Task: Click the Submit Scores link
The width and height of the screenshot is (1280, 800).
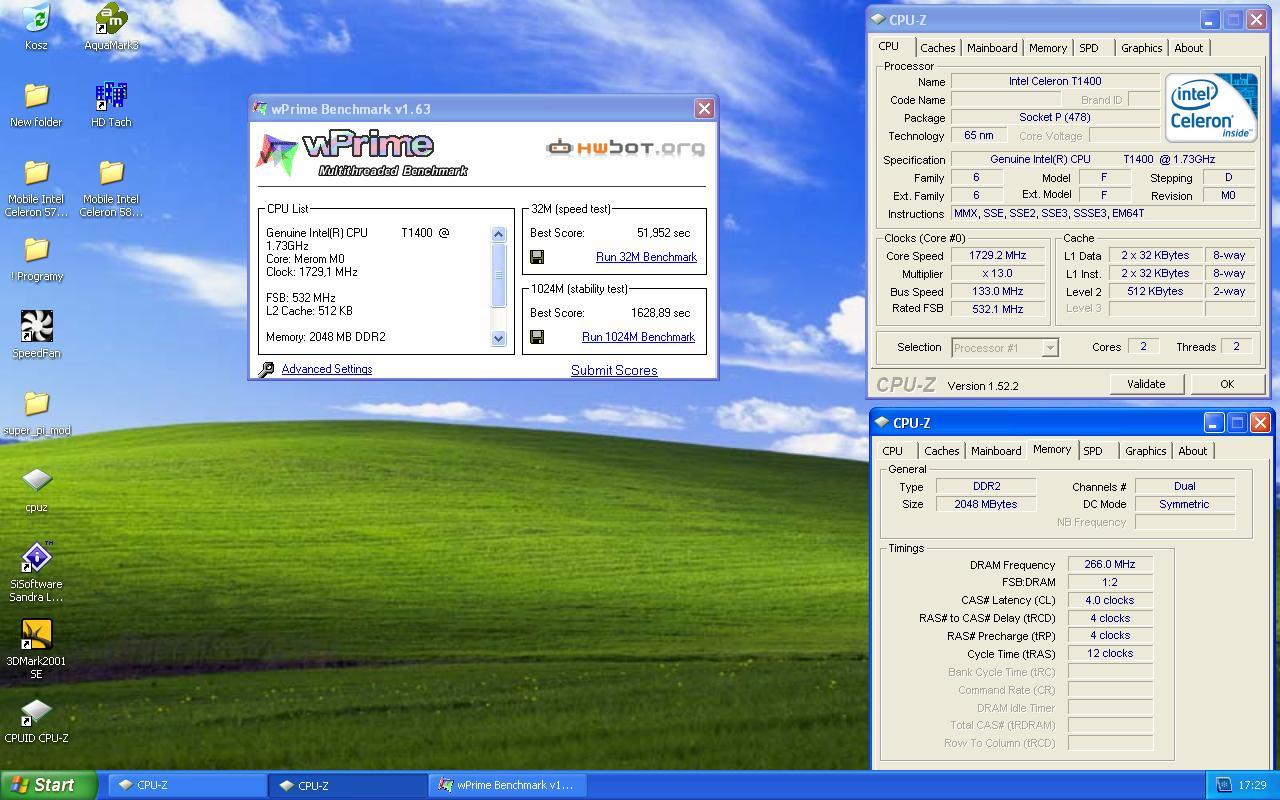Action: pos(614,370)
